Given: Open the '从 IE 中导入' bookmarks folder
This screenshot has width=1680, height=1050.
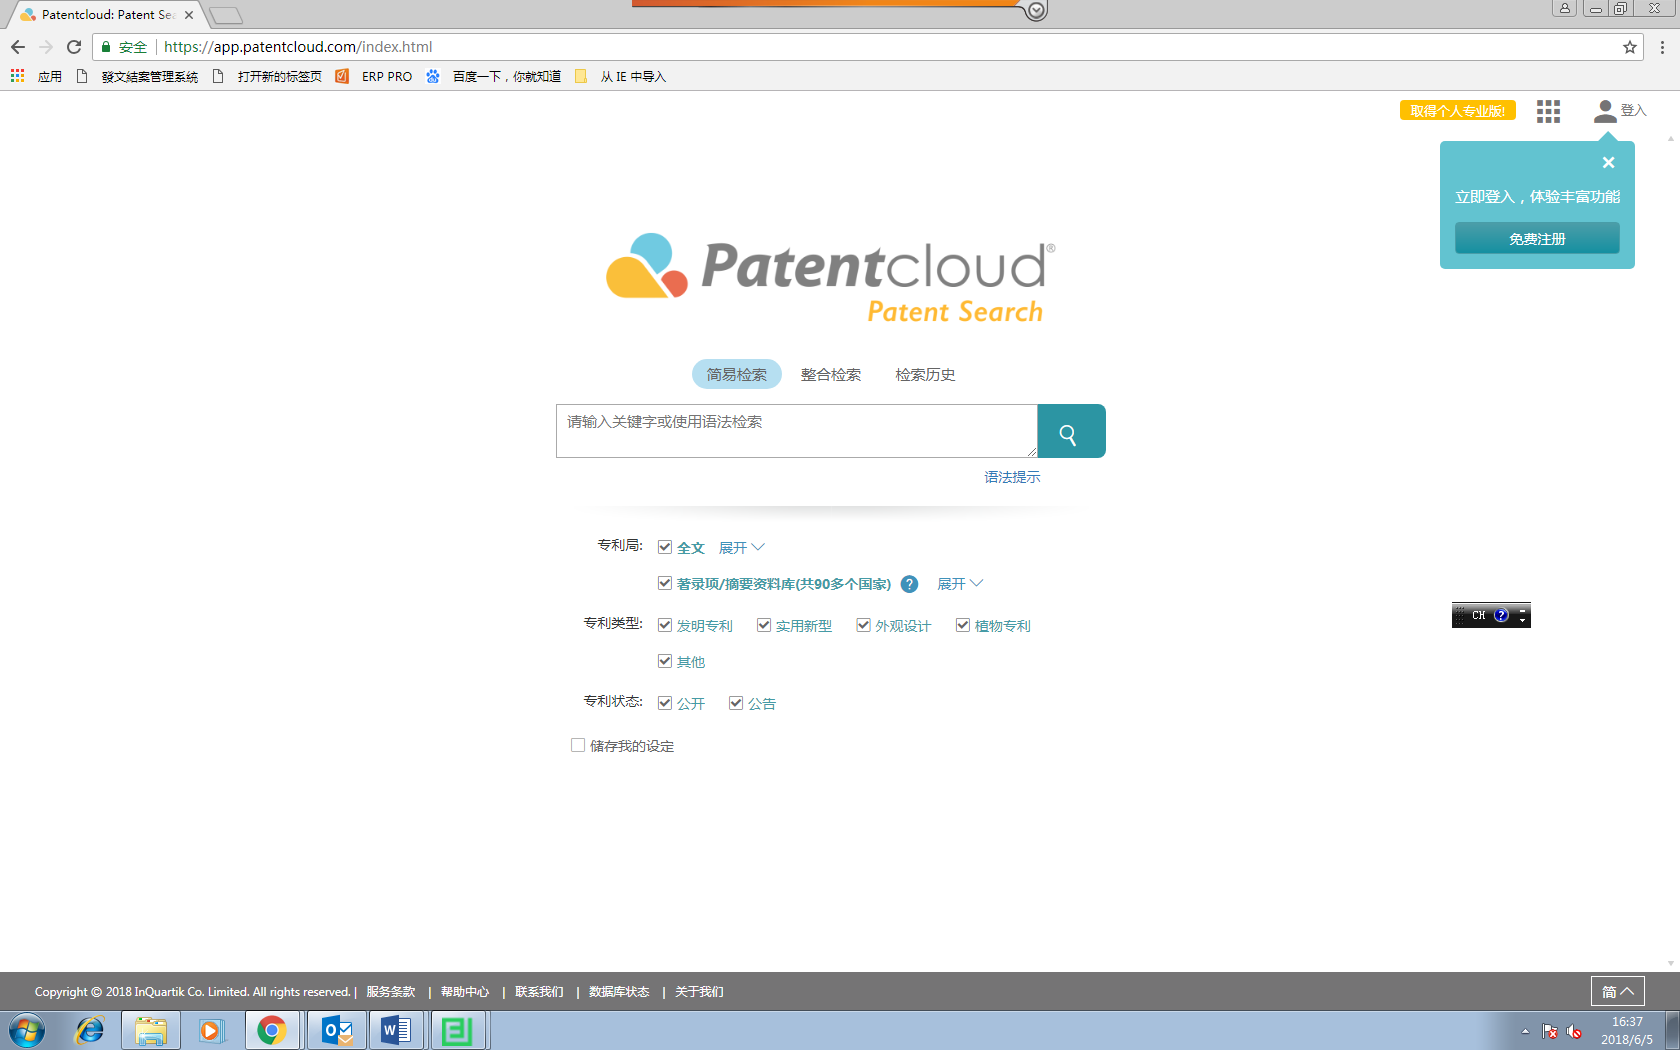Looking at the screenshot, I should coord(620,76).
